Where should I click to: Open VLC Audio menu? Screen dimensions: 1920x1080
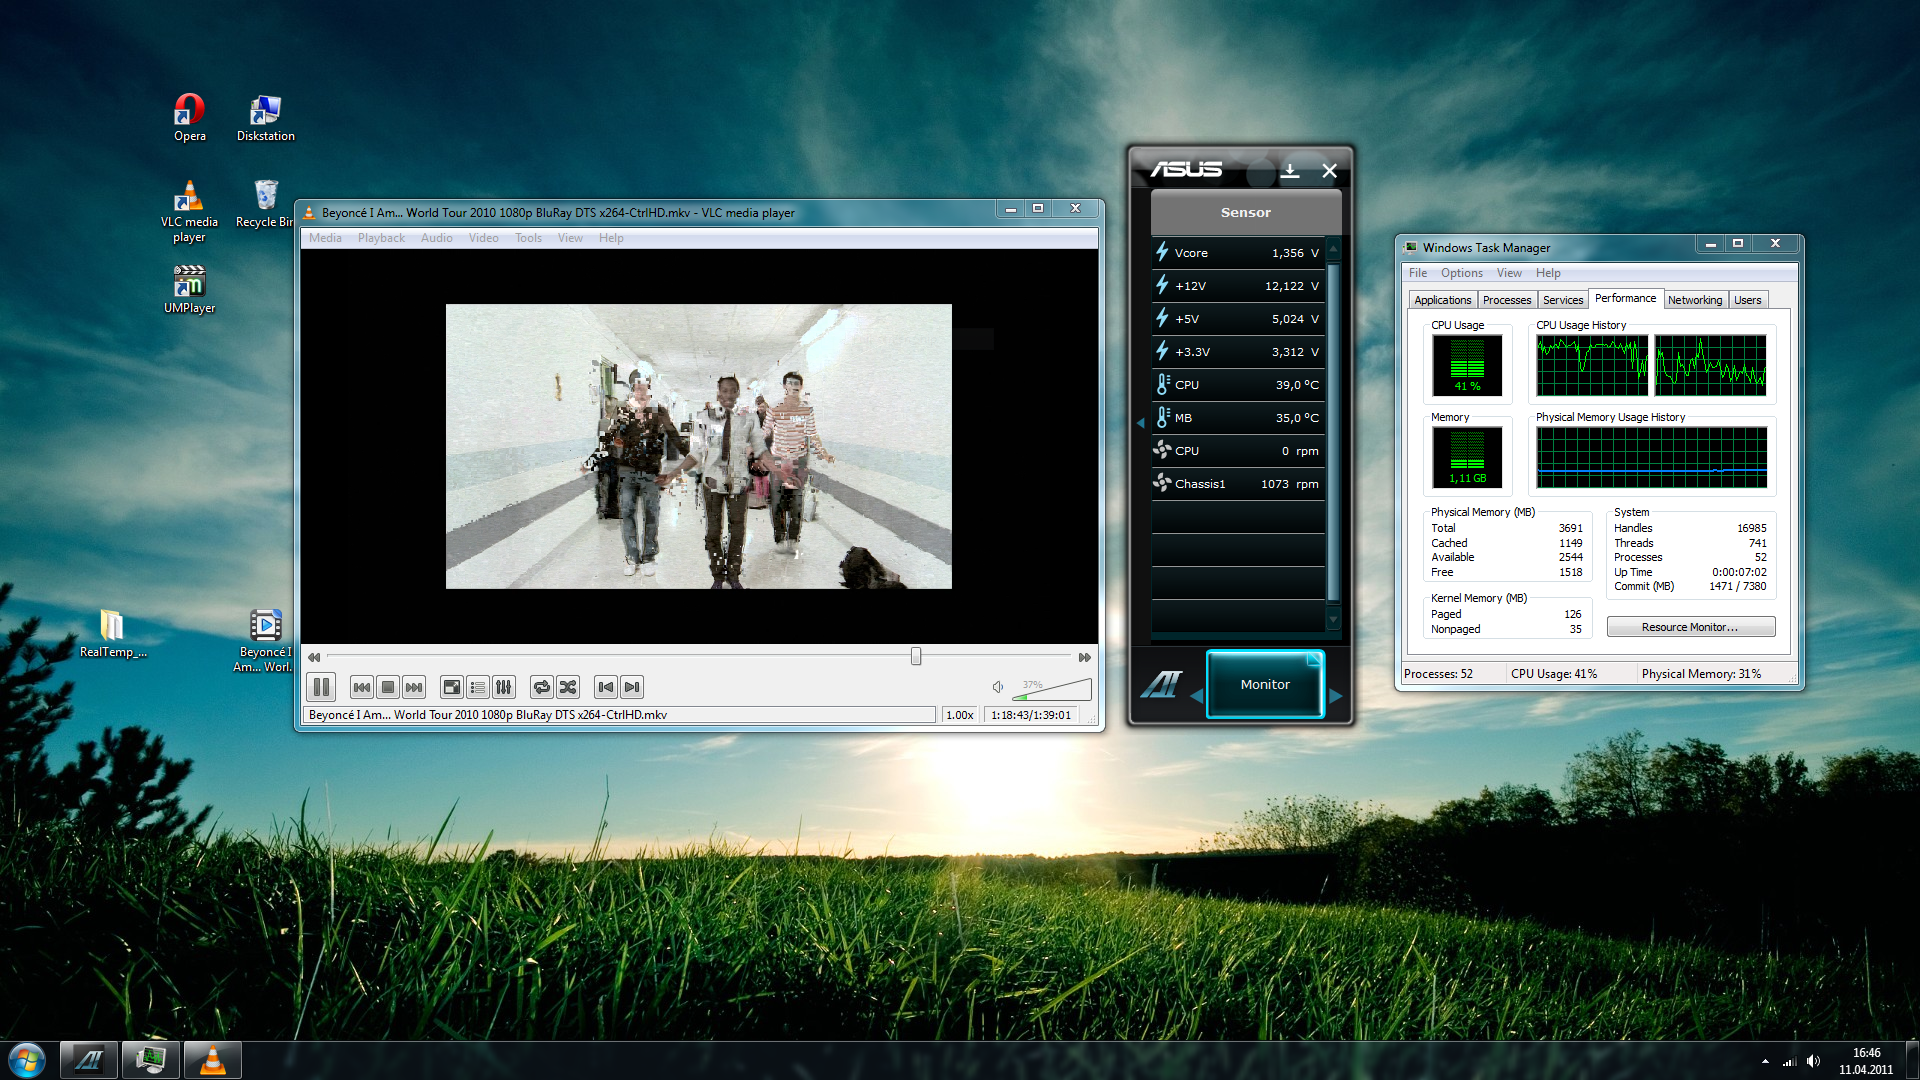point(436,238)
